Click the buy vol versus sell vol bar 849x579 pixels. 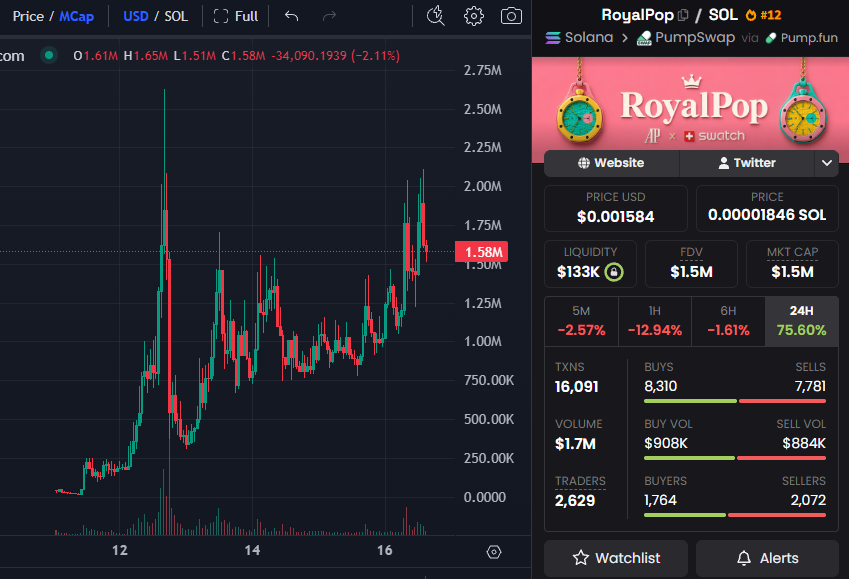click(x=735, y=458)
